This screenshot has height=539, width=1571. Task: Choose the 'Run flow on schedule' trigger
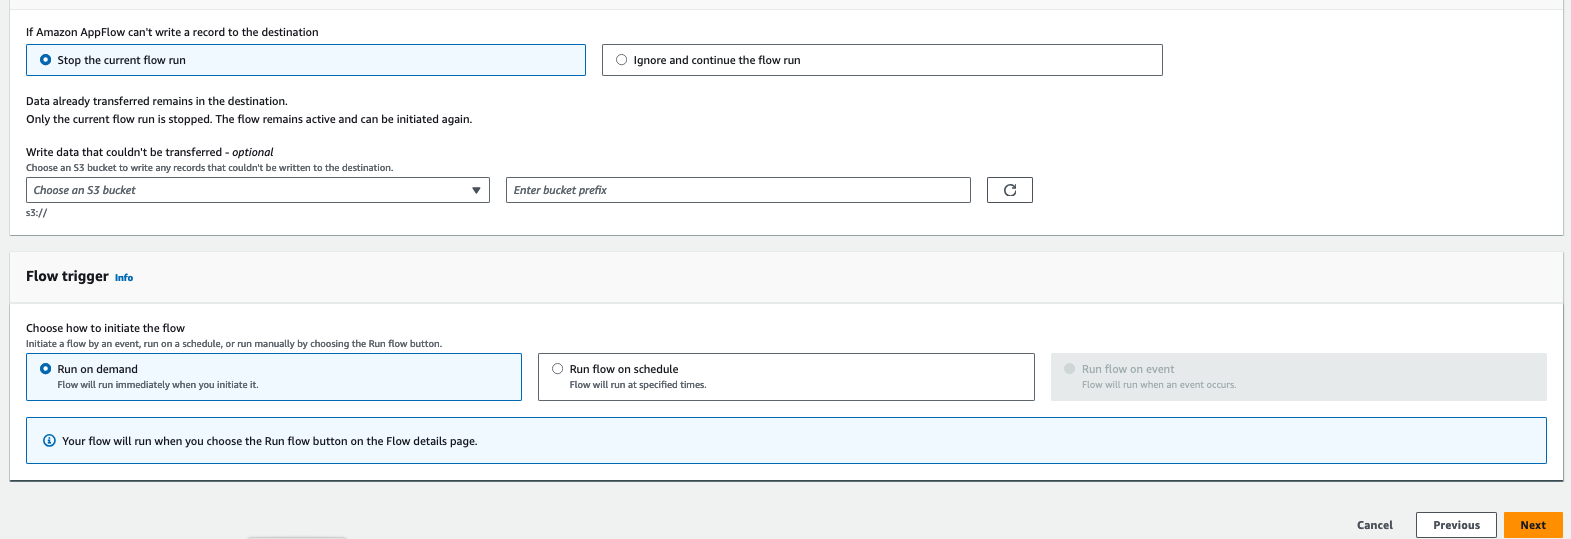558,369
